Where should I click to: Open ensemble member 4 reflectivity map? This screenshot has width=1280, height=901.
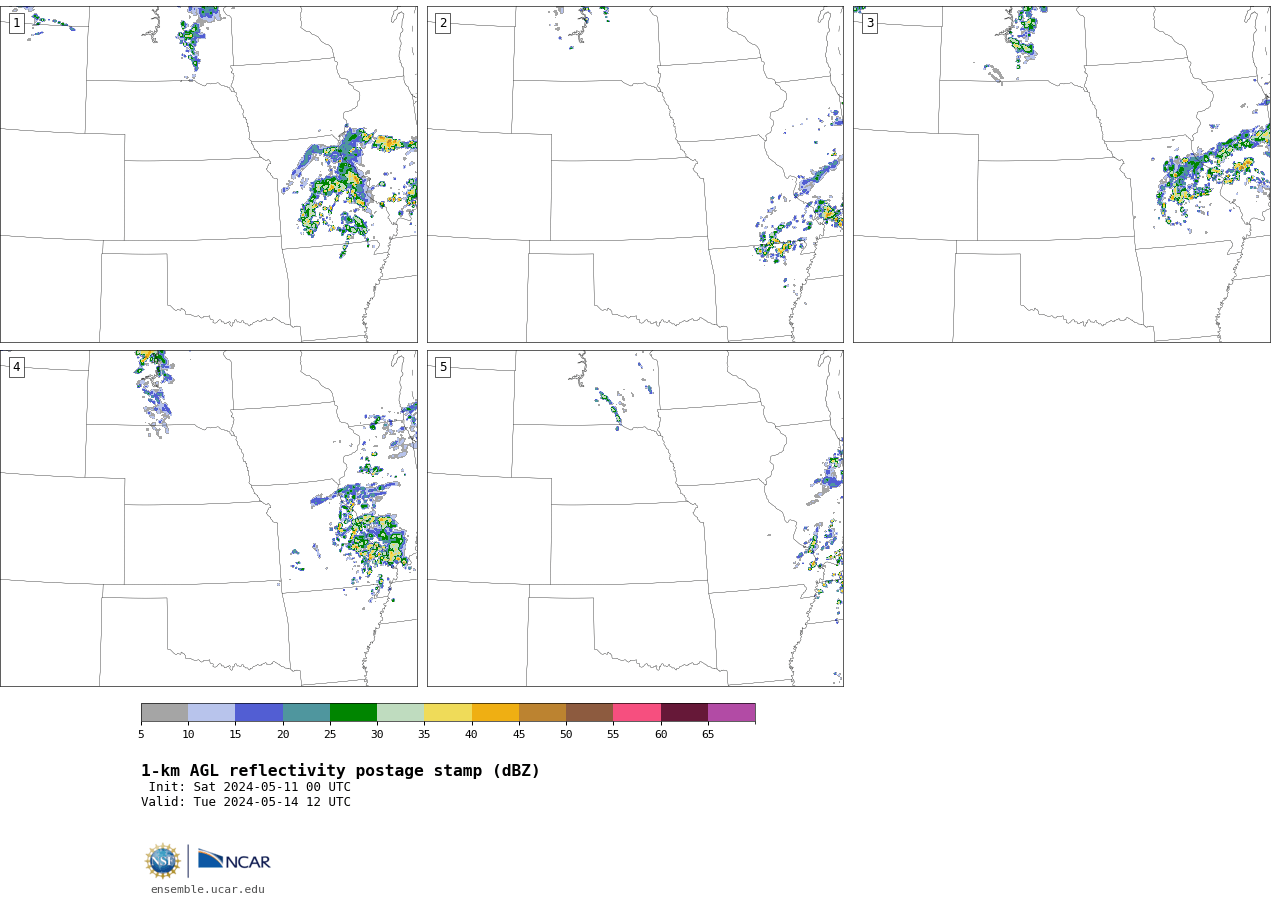click(208, 518)
